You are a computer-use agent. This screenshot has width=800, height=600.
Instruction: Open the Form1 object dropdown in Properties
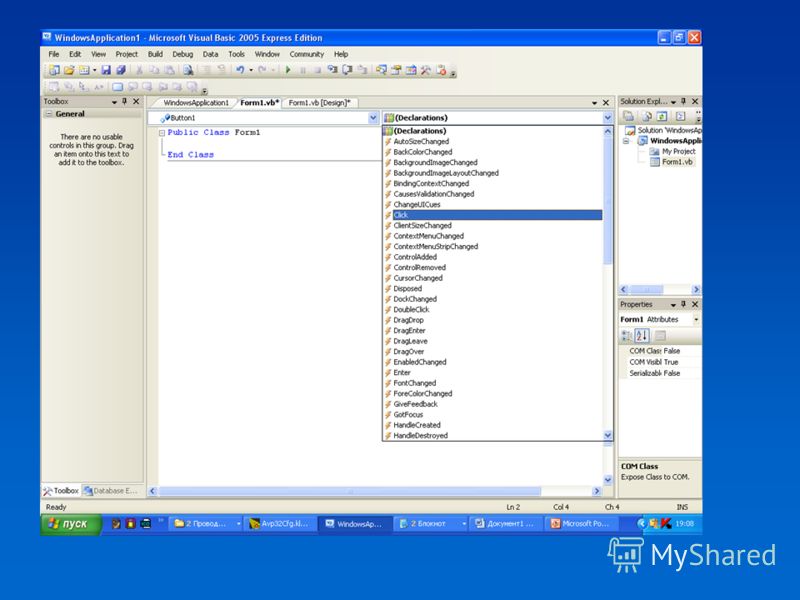pos(696,319)
